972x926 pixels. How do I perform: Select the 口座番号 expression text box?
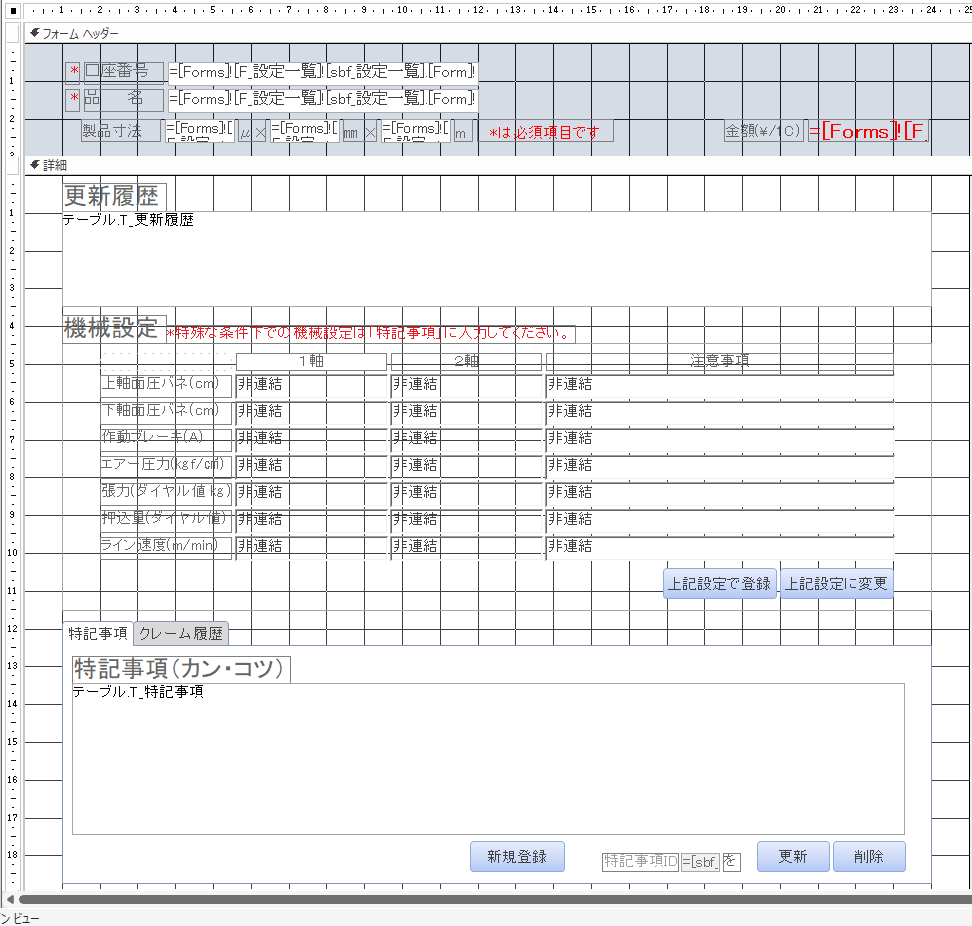coord(322,71)
